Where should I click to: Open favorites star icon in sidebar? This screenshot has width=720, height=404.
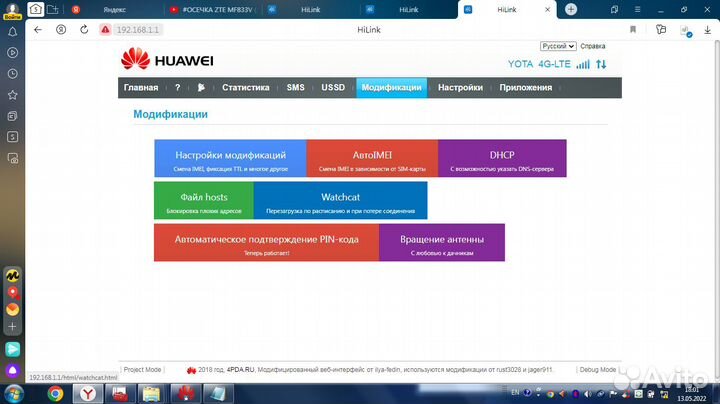(x=12, y=95)
